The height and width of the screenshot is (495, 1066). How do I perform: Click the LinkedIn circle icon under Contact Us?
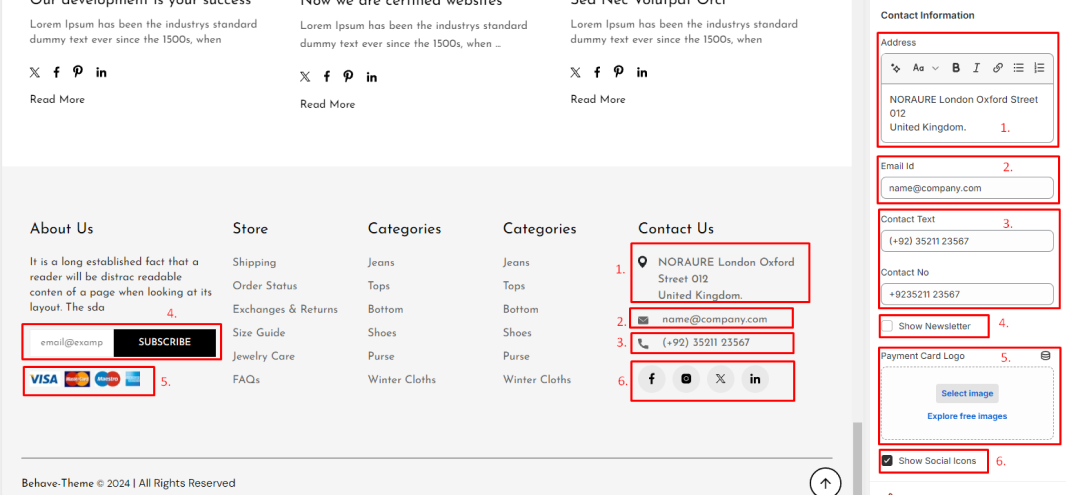coord(755,379)
